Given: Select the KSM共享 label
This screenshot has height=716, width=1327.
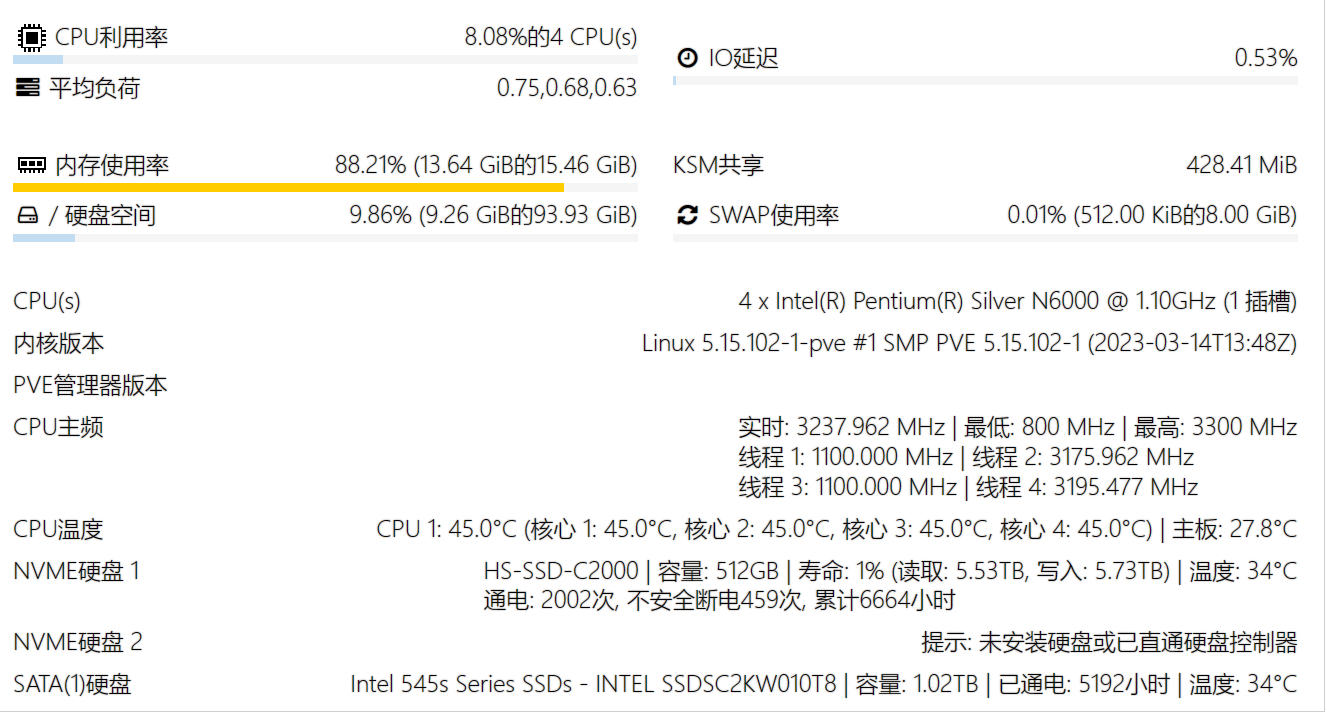Looking at the screenshot, I should 718,165.
